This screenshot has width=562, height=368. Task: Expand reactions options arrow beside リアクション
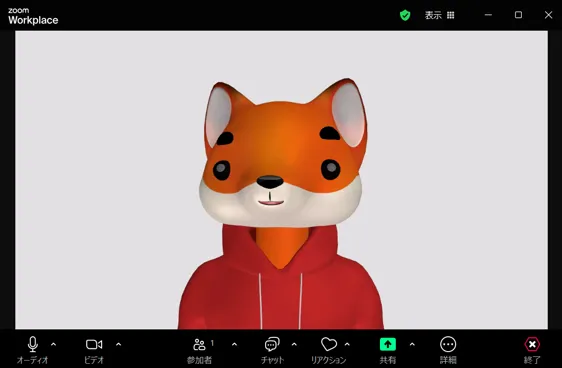coord(347,344)
